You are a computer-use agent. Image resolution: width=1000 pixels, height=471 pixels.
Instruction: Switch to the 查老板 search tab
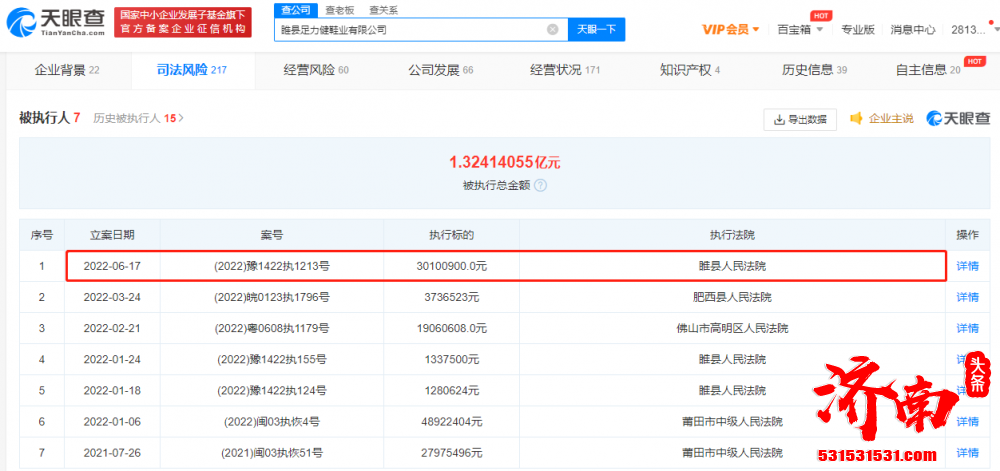[340, 9]
